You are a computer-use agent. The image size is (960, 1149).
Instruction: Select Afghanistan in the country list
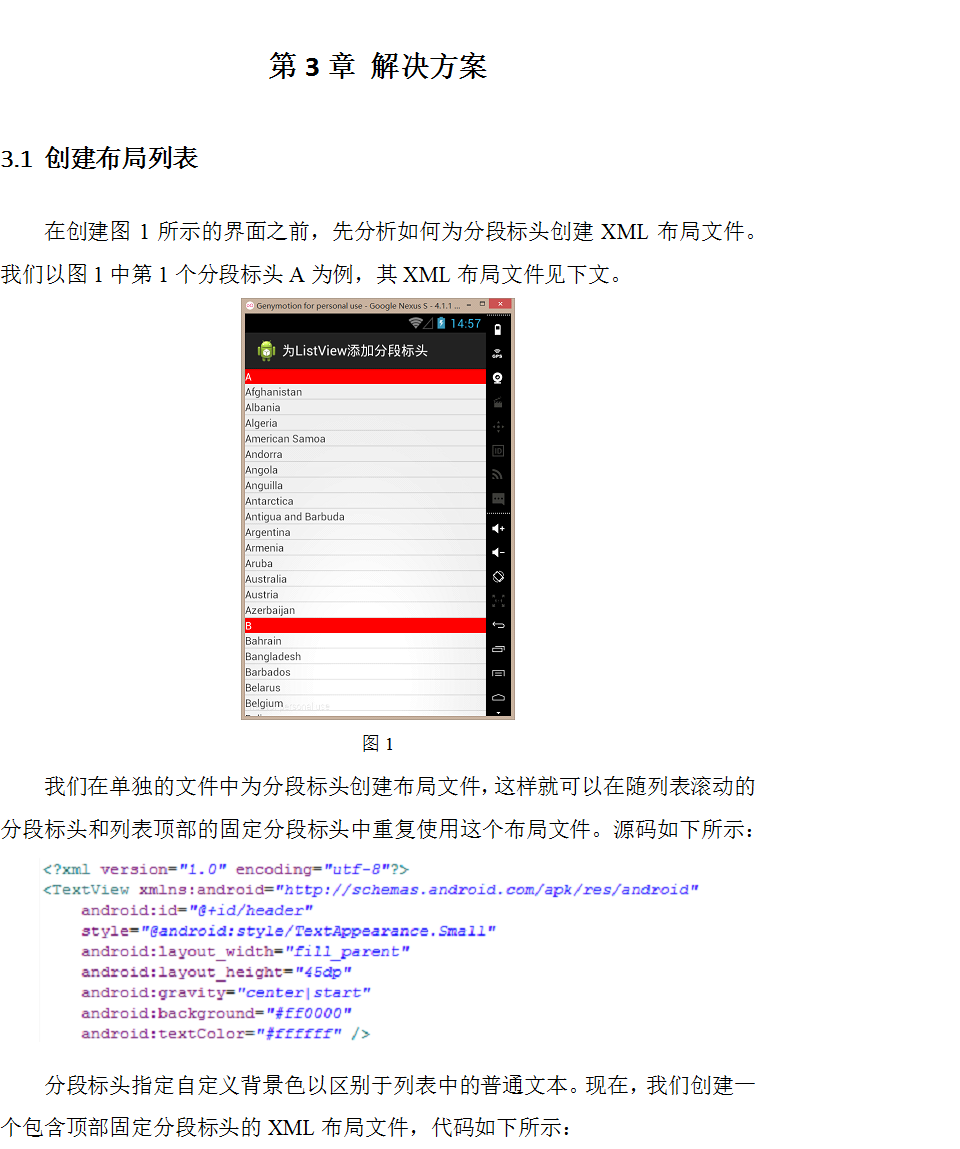pos(273,392)
